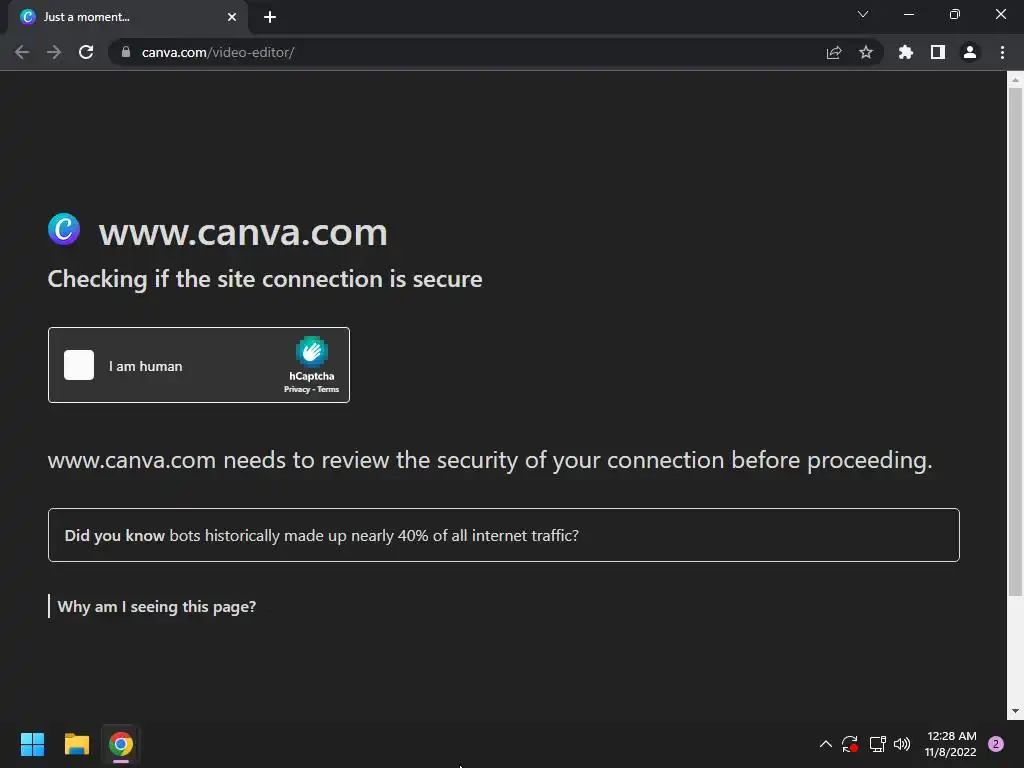Open the Chrome profile avatar menu

[x=970, y=52]
